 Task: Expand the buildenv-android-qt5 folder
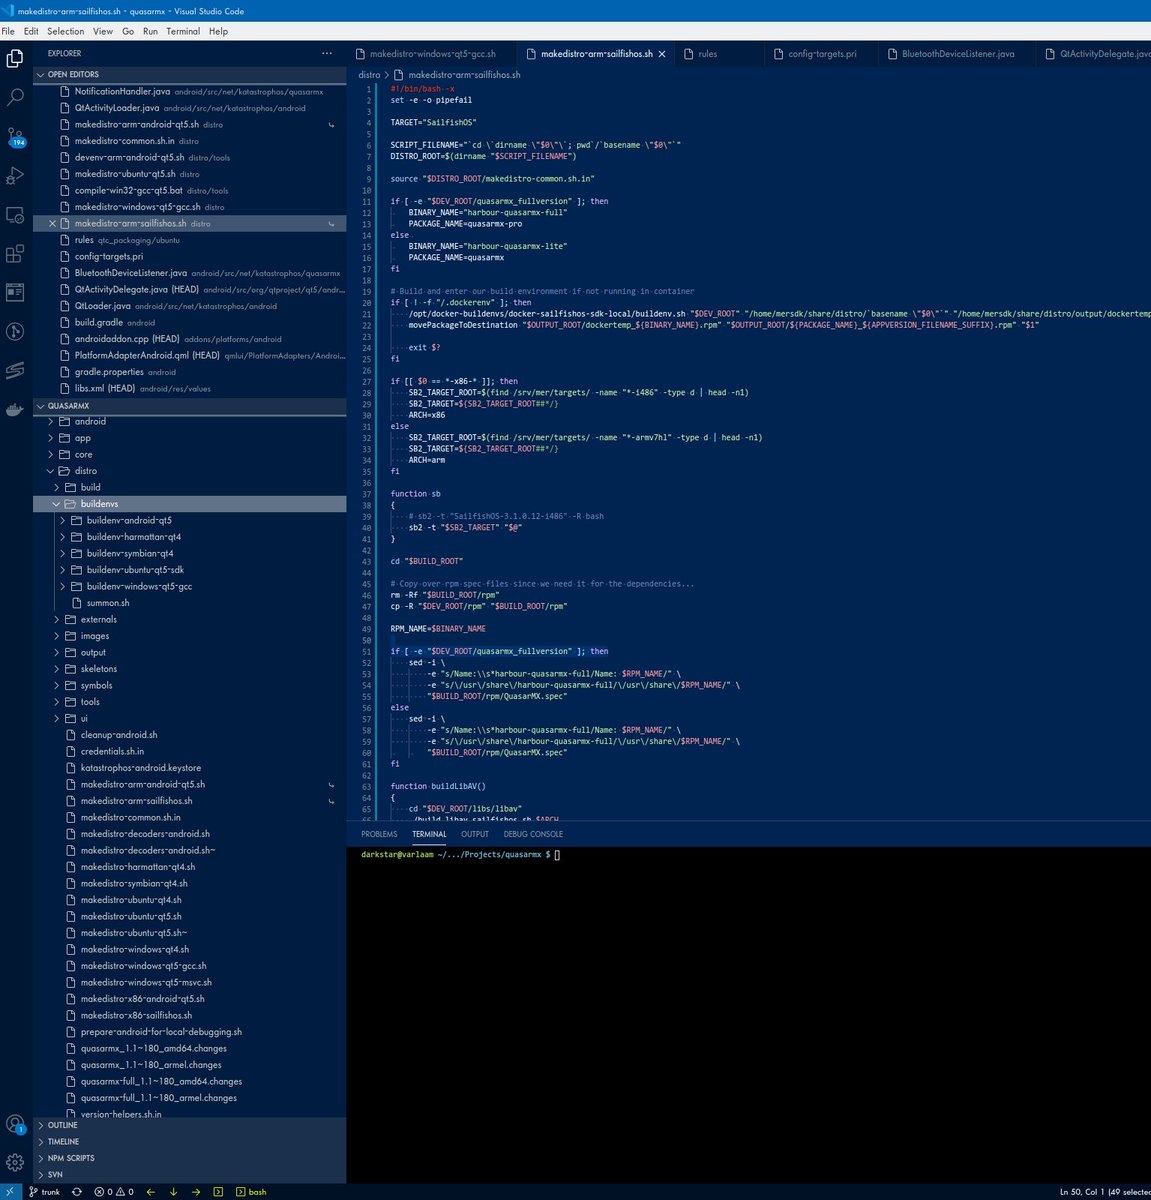(63, 520)
